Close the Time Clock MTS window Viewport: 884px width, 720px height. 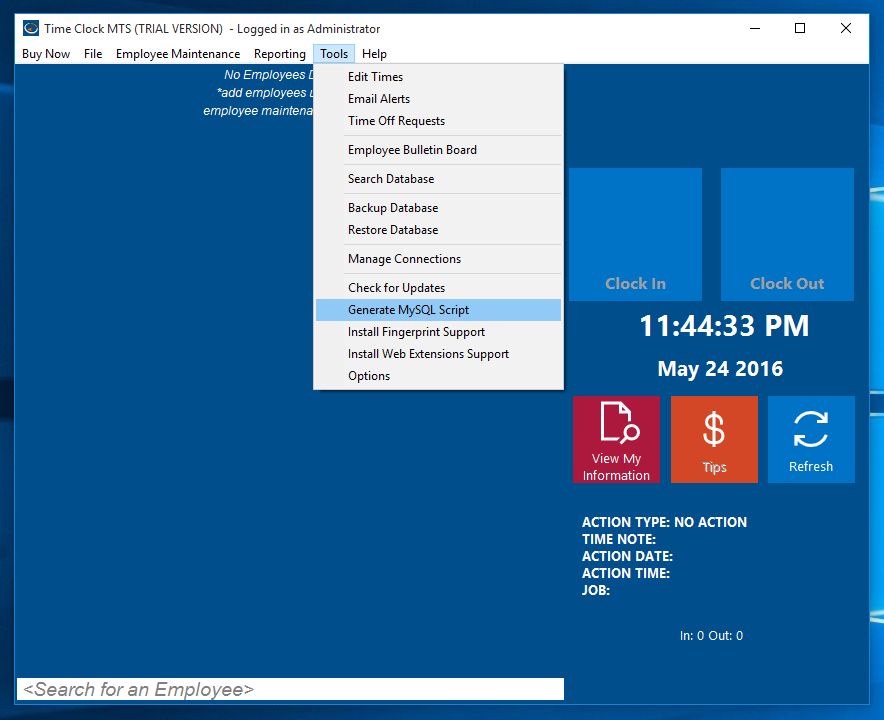tap(846, 28)
